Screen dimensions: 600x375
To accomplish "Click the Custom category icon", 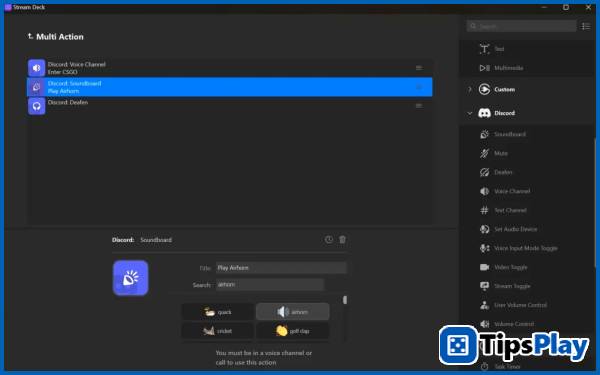I will (484, 90).
